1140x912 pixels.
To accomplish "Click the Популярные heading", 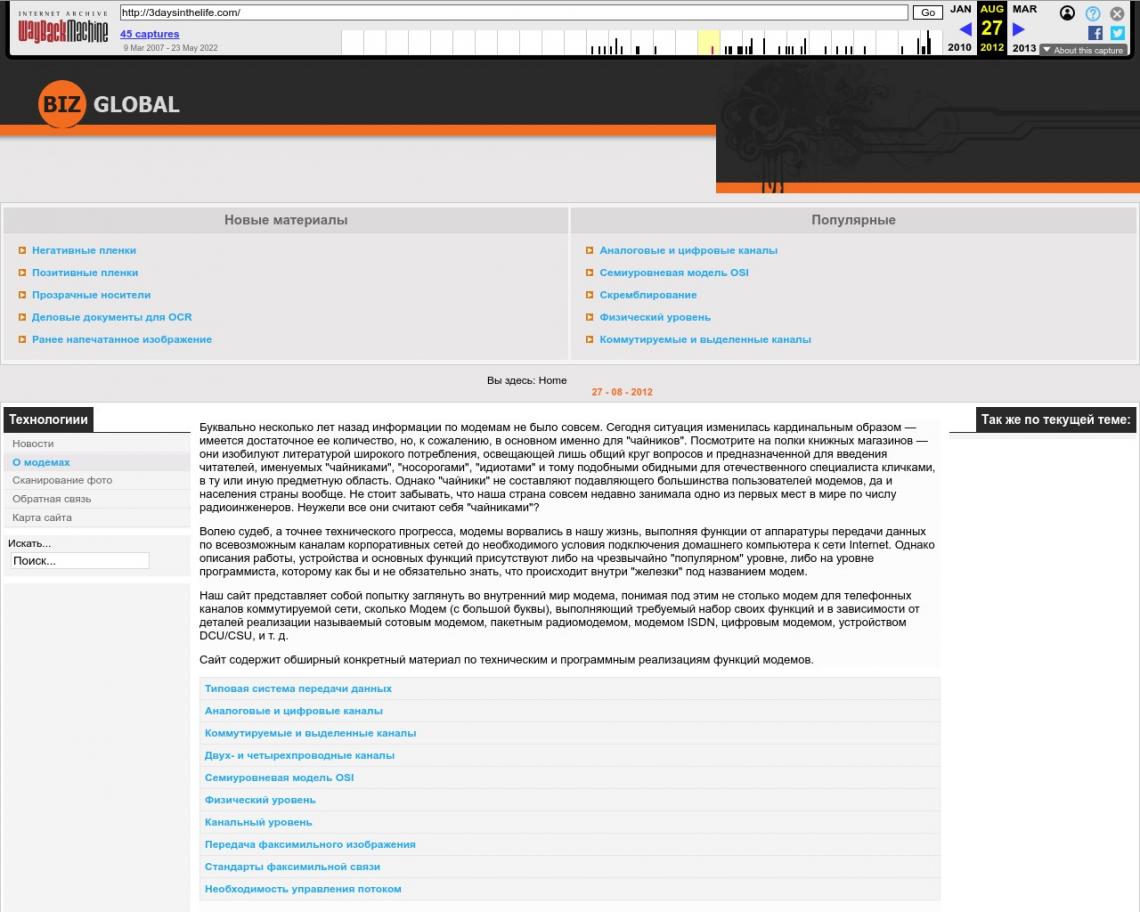I will [854, 220].
